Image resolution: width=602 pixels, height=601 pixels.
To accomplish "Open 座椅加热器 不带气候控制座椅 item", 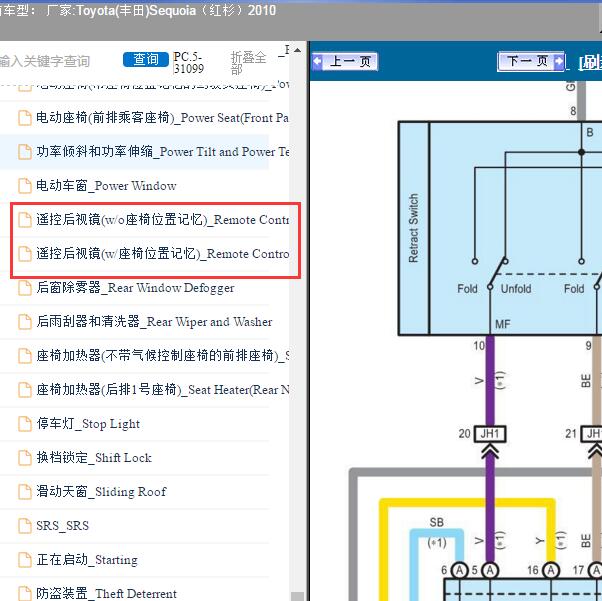I will [163, 356].
